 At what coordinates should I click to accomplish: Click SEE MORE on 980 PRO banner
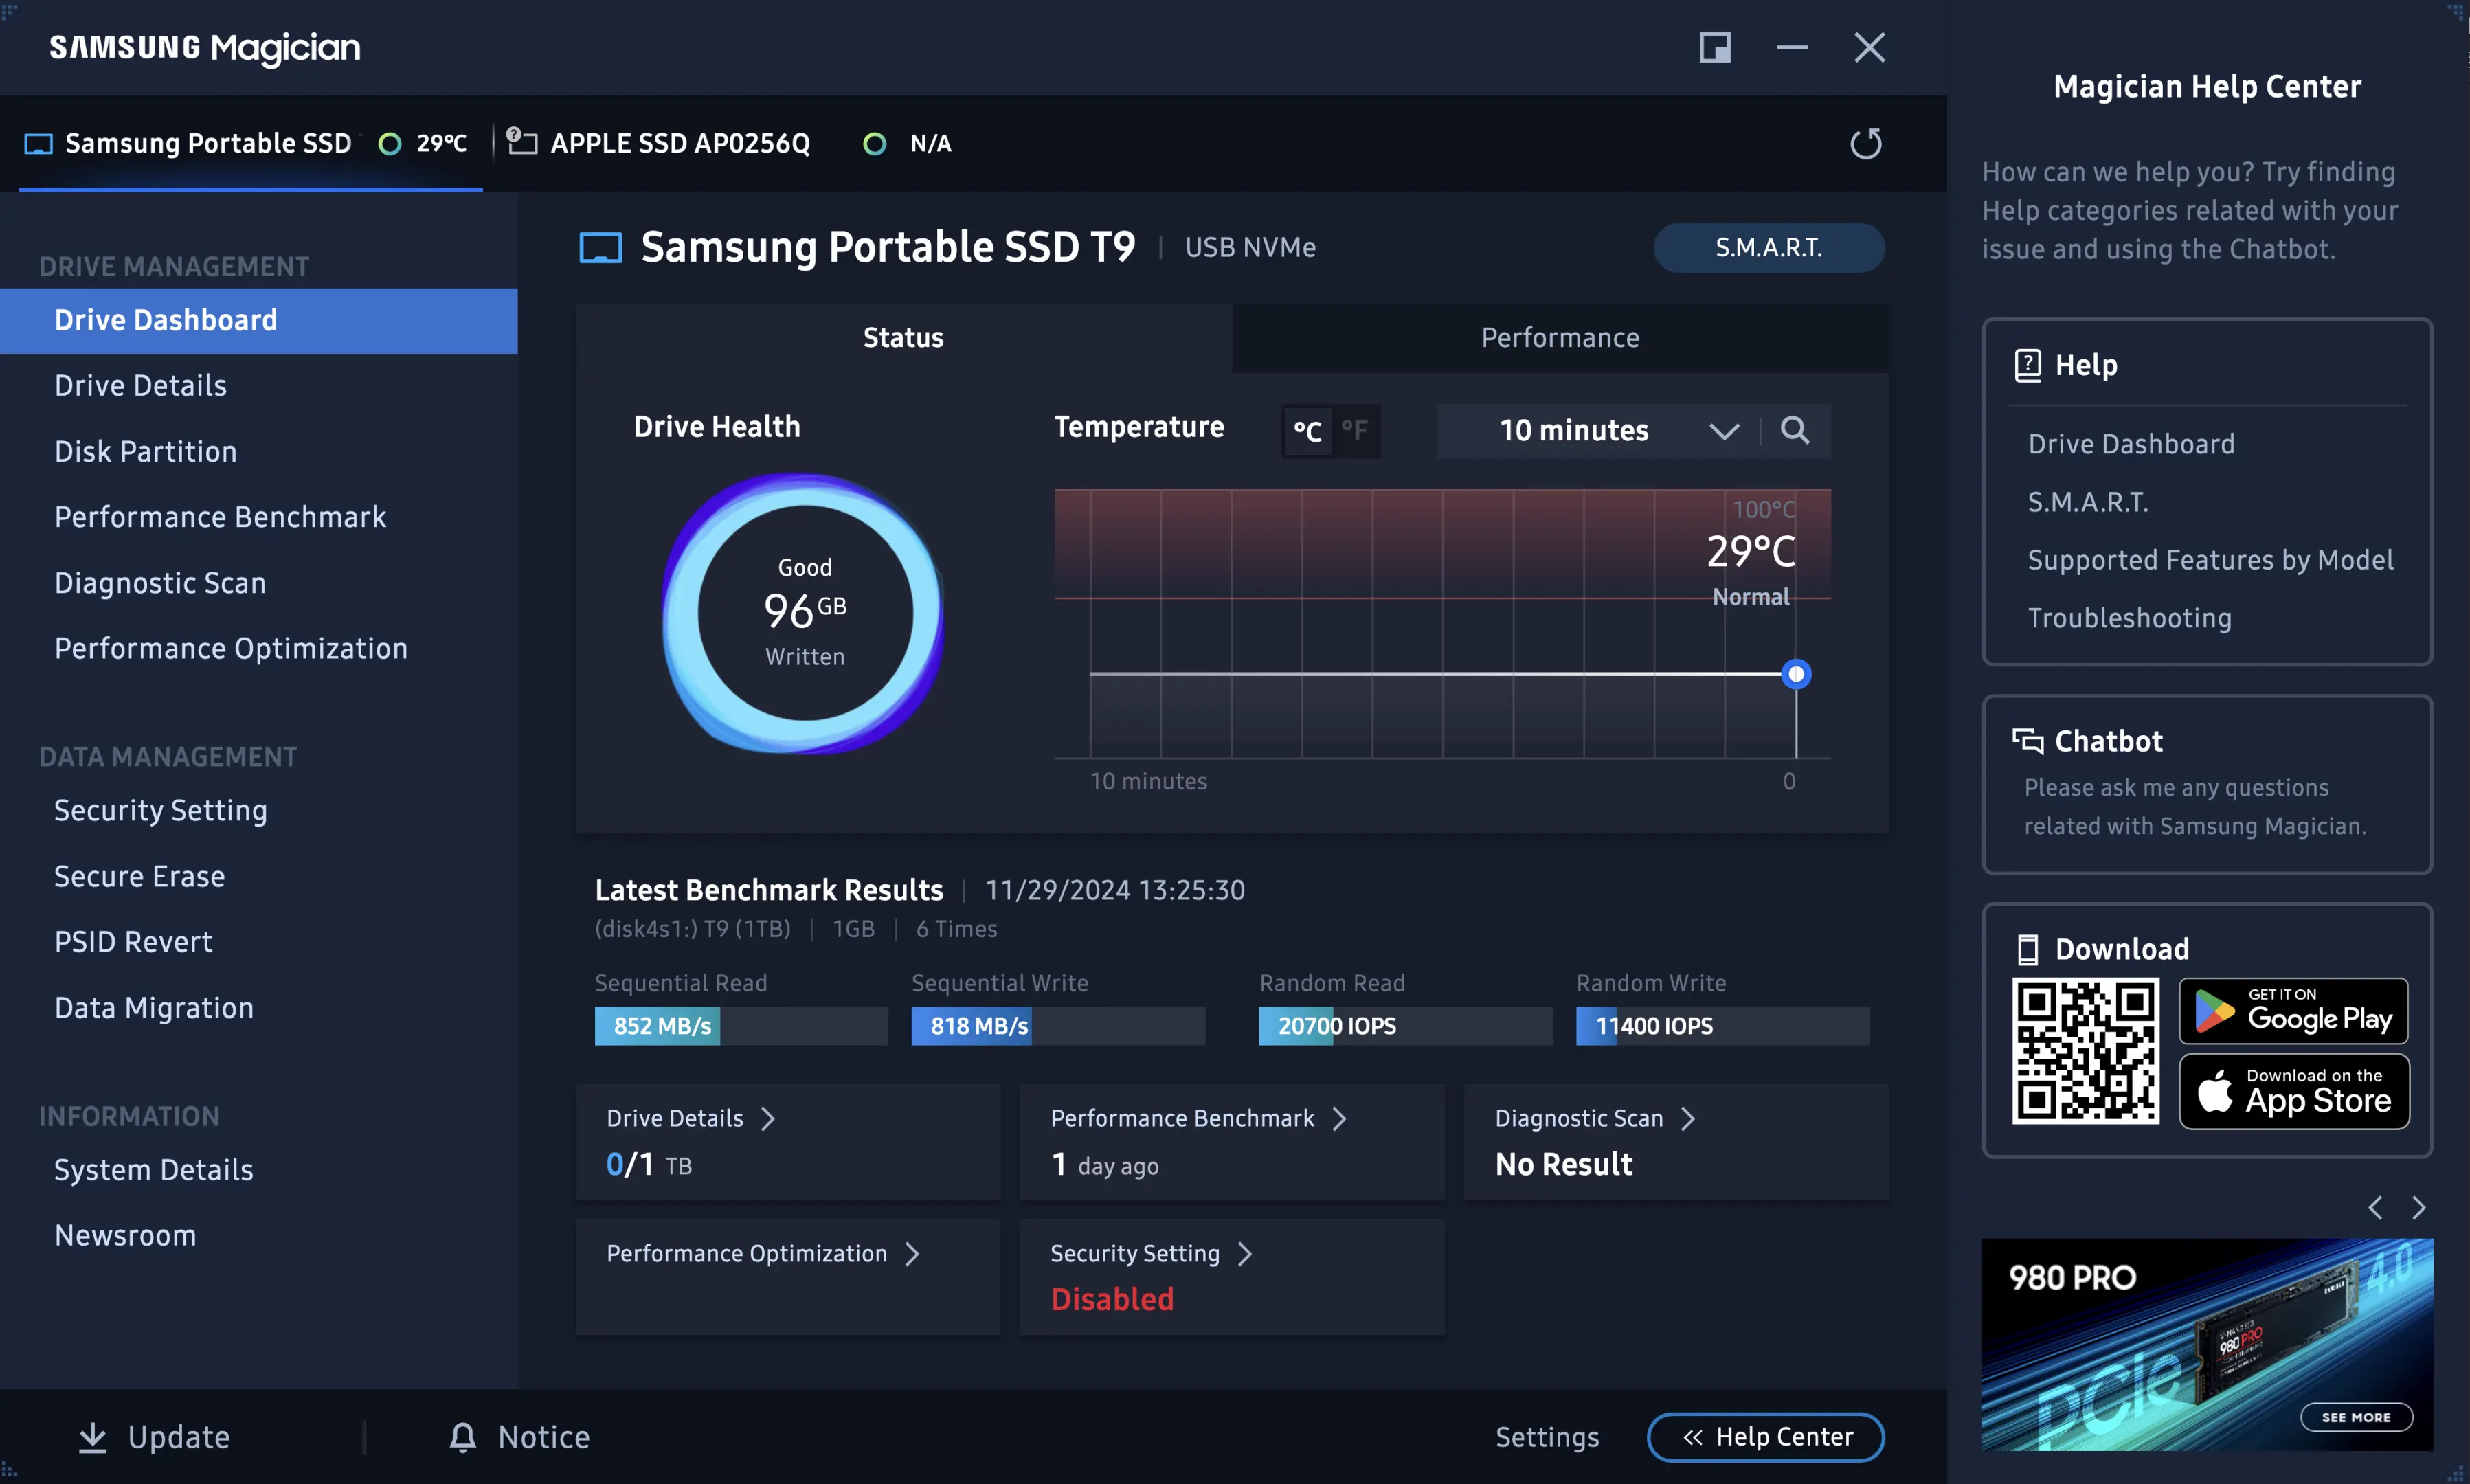coord(2356,1417)
